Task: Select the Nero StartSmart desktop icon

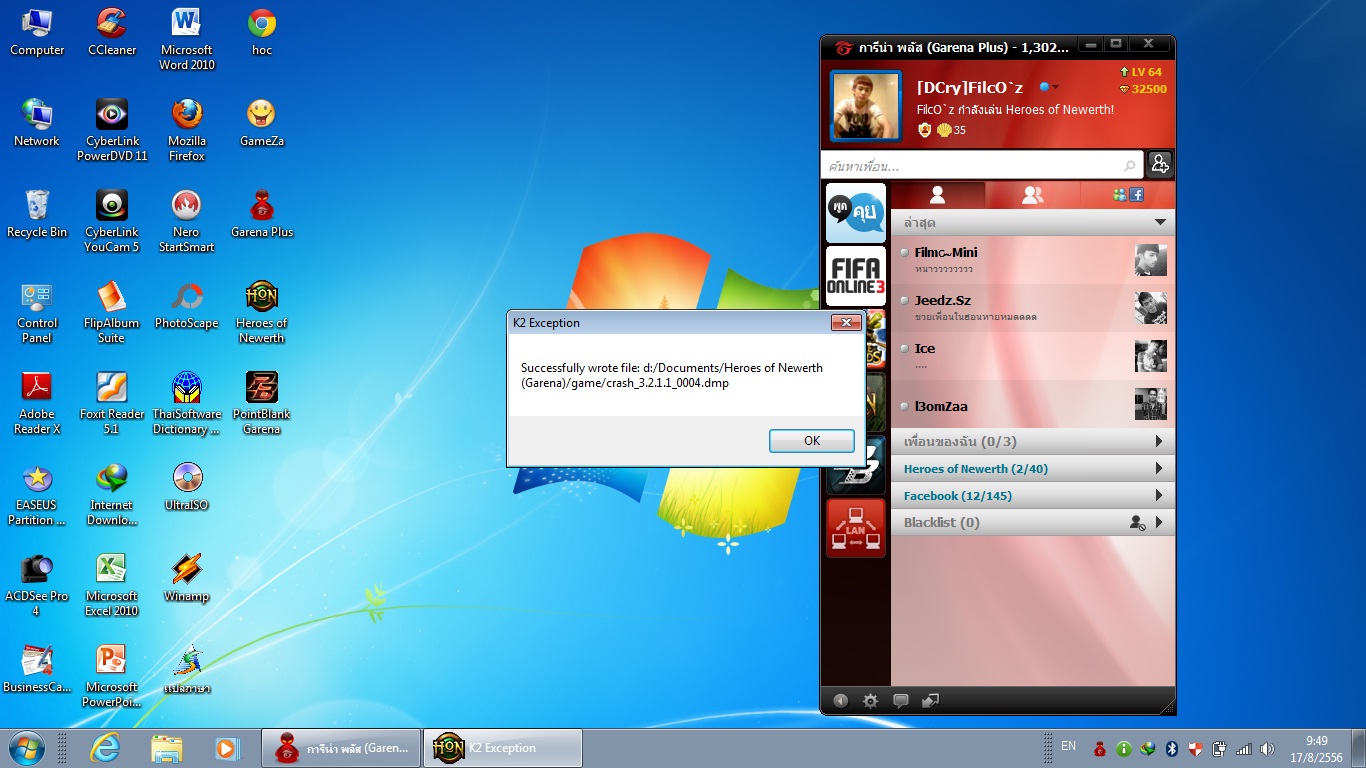Action: (187, 221)
